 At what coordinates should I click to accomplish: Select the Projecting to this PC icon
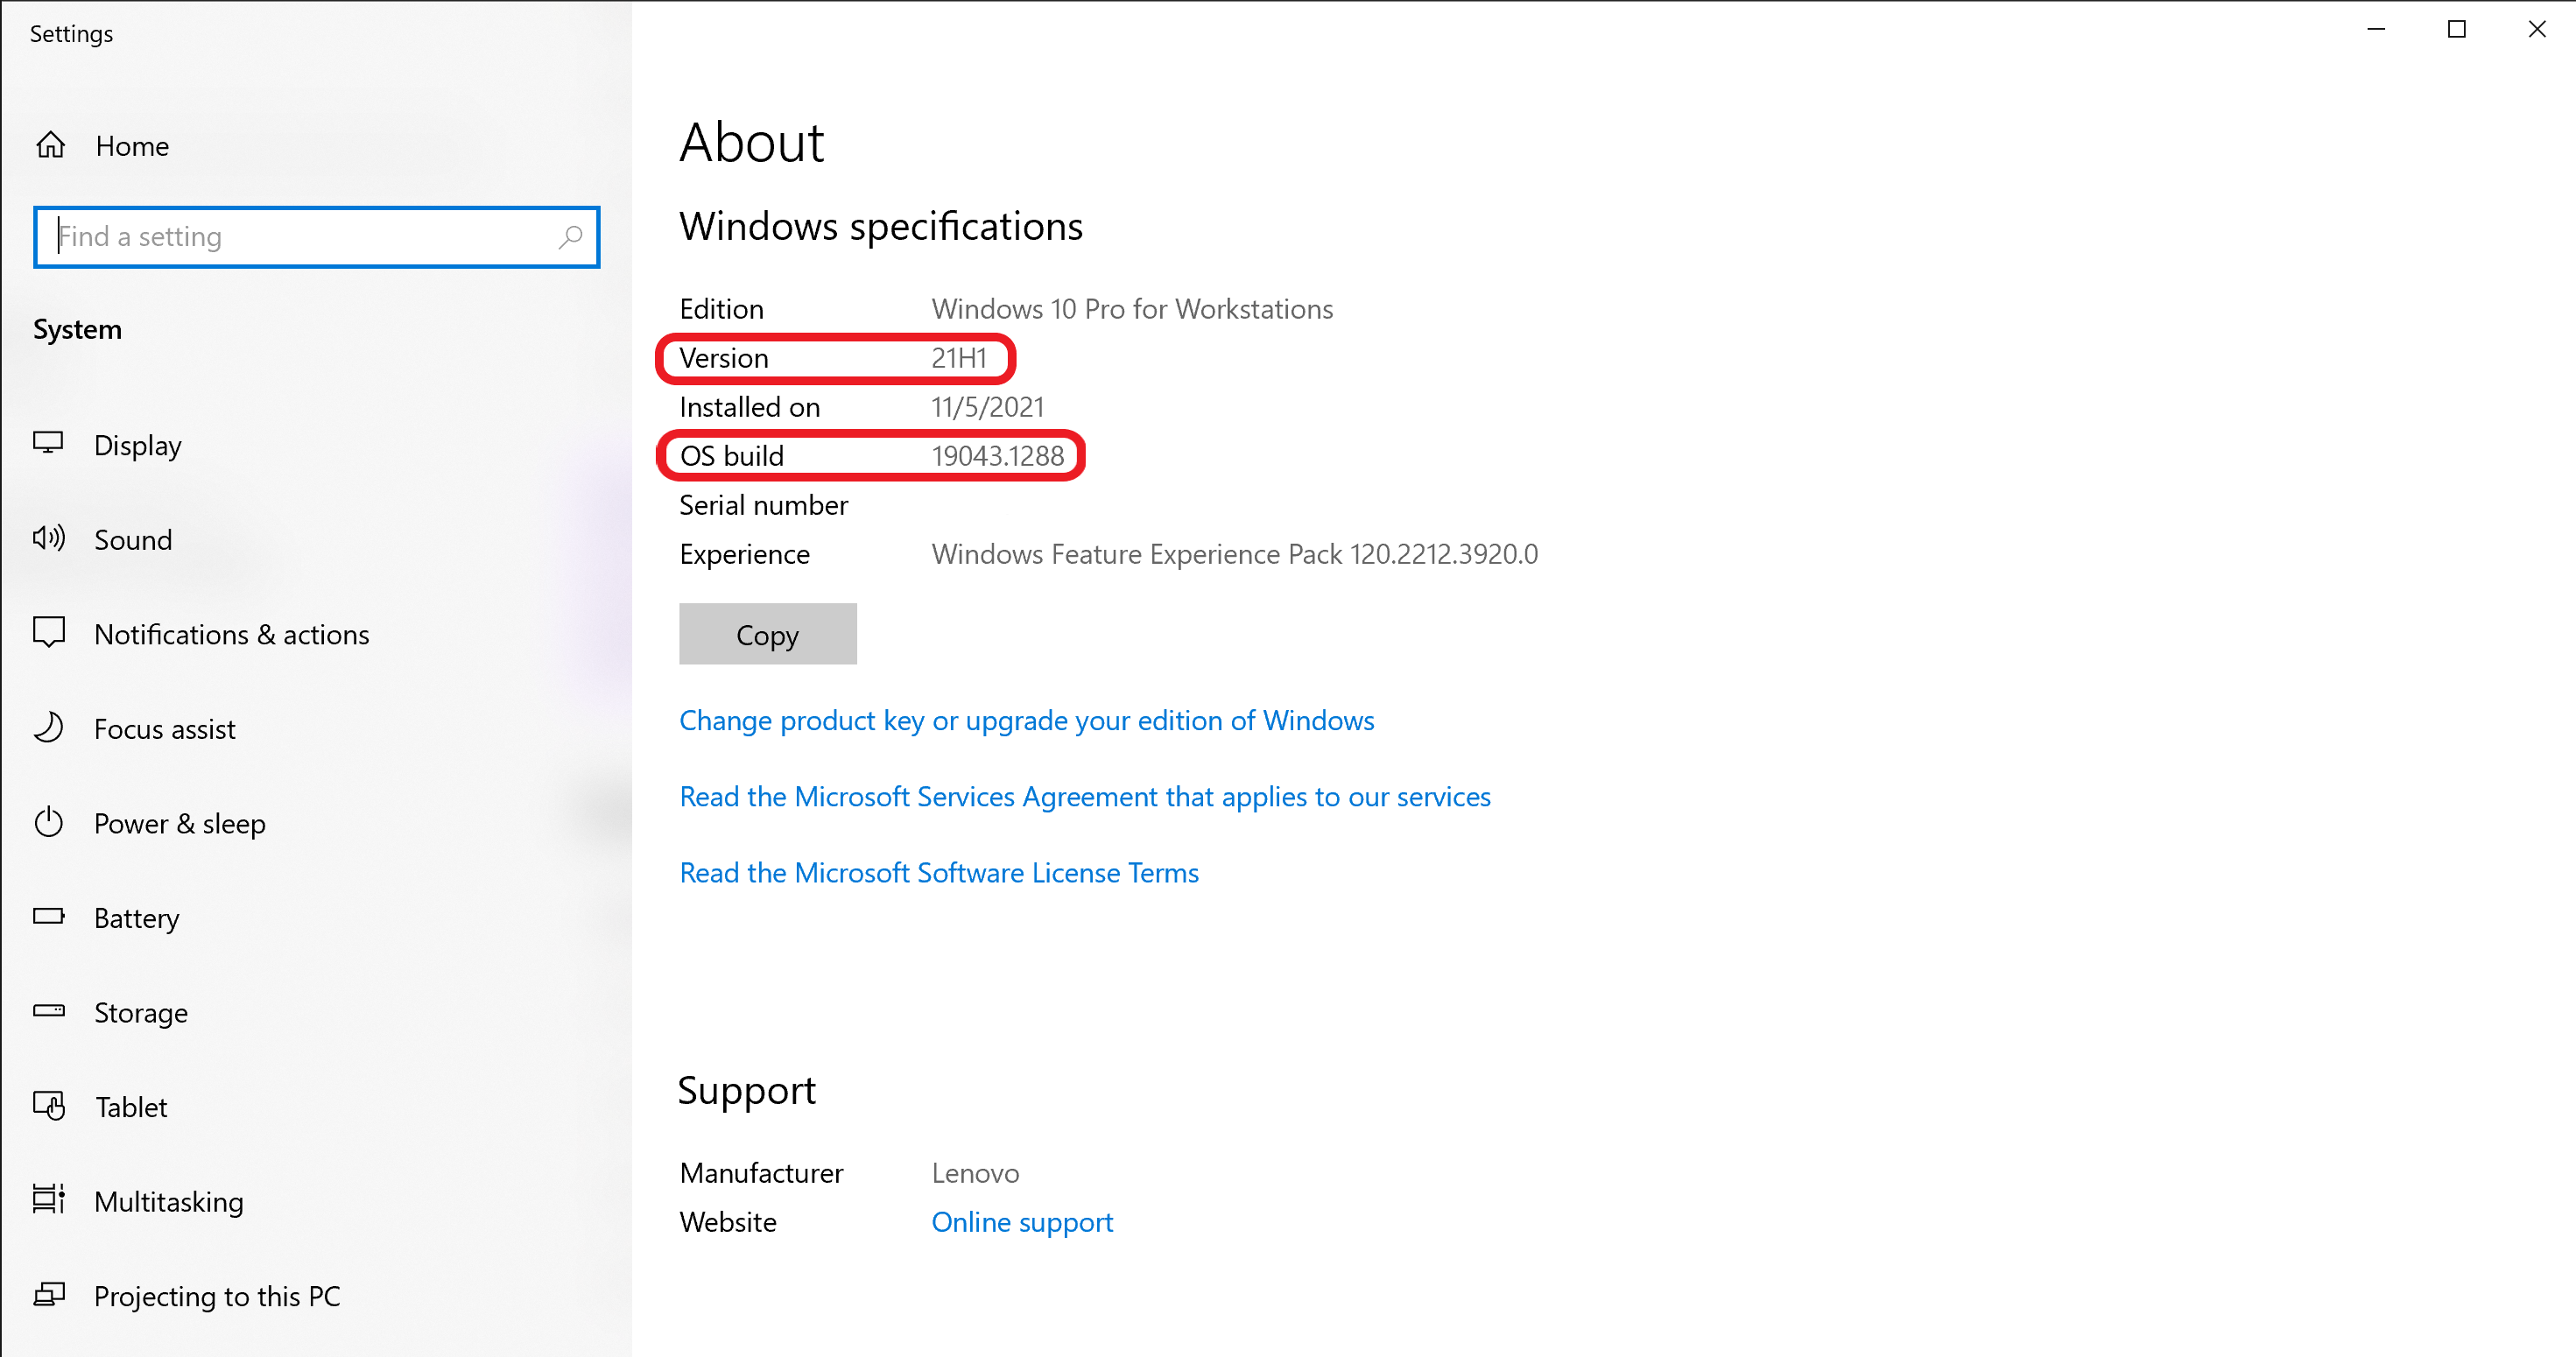[x=48, y=1295]
